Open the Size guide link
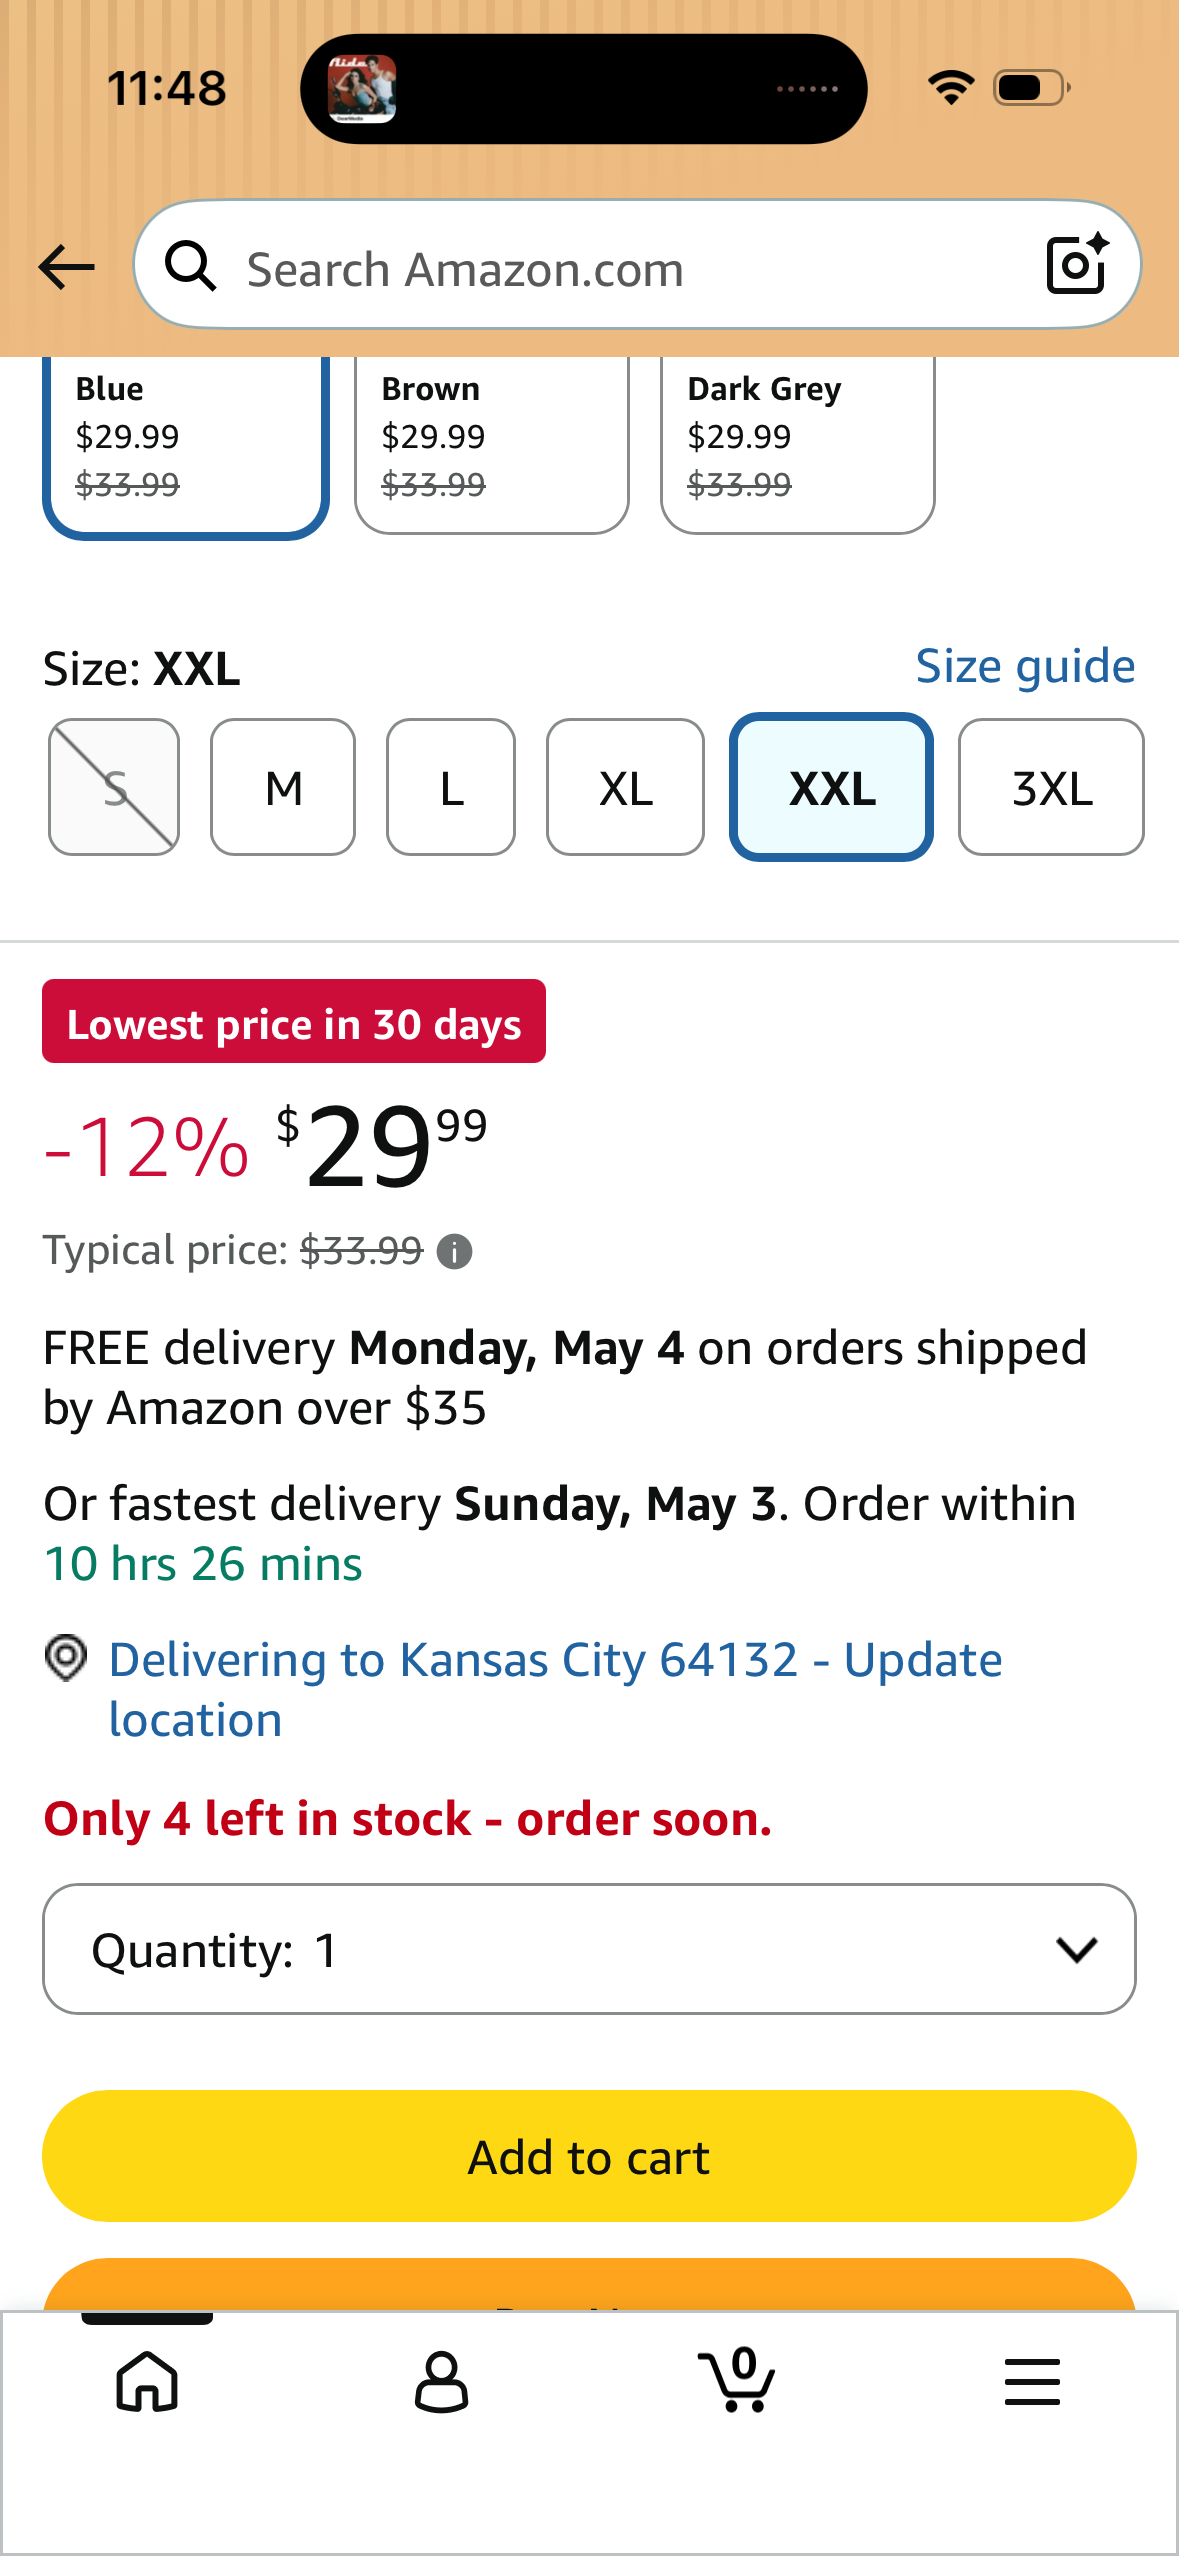1179x2556 pixels. [1025, 666]
